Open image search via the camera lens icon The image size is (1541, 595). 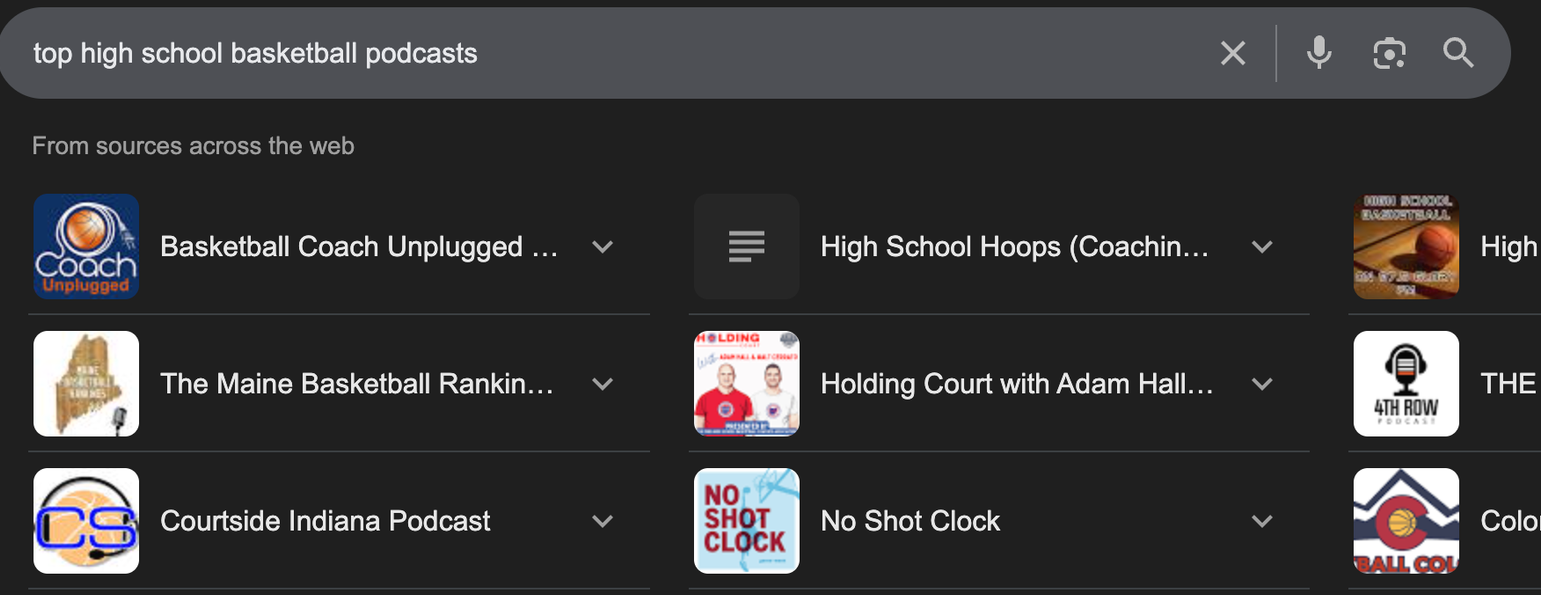tap(1389, 53)
